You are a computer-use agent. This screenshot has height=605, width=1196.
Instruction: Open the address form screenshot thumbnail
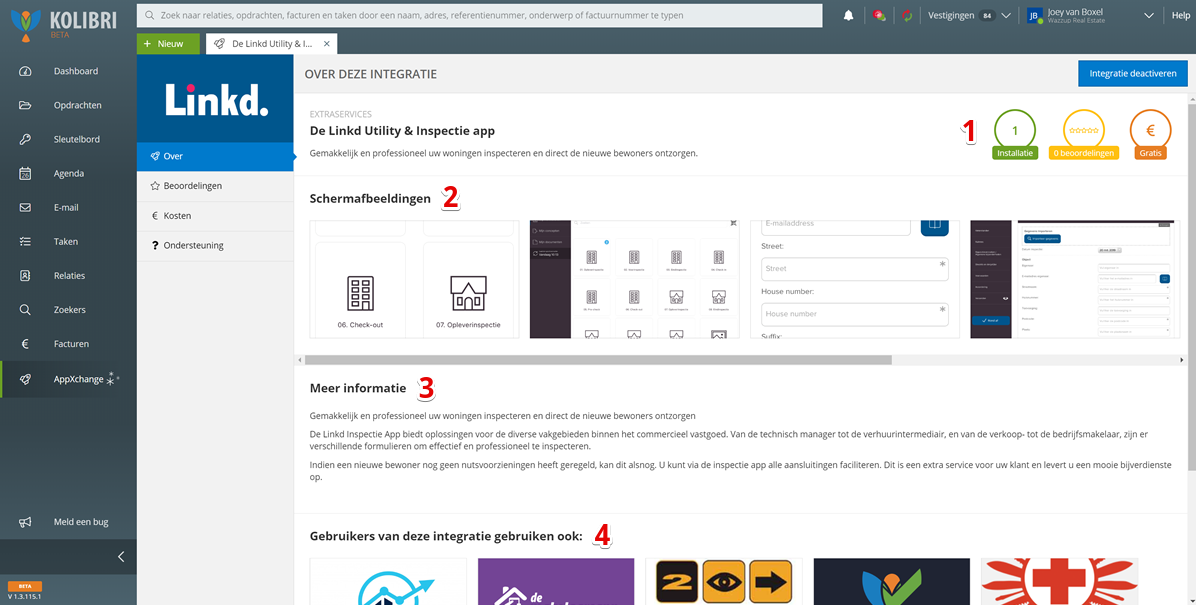(855, 279)
